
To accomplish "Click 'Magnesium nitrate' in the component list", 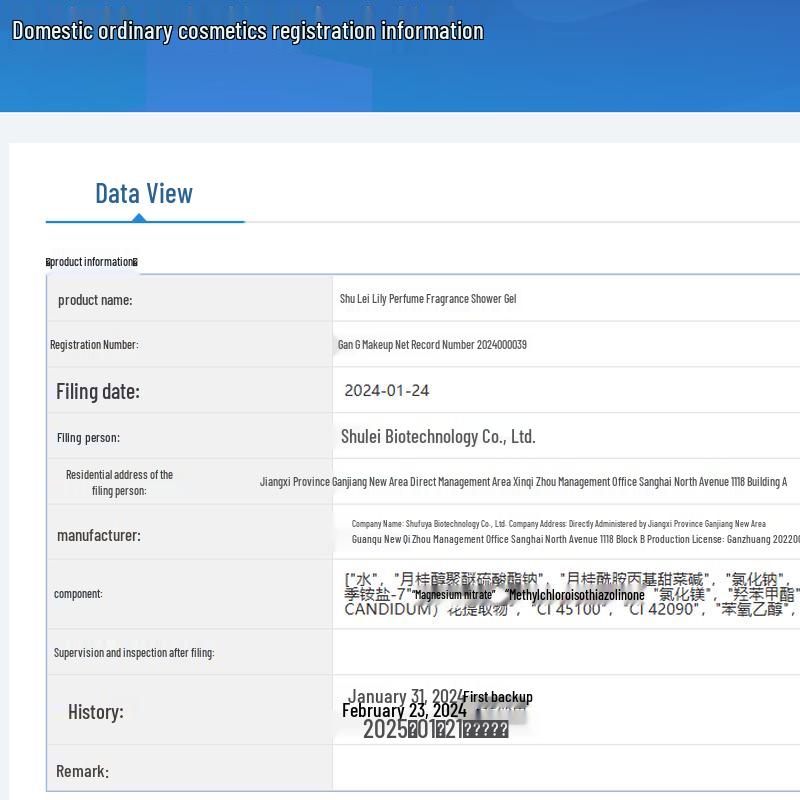I will 454,595.
